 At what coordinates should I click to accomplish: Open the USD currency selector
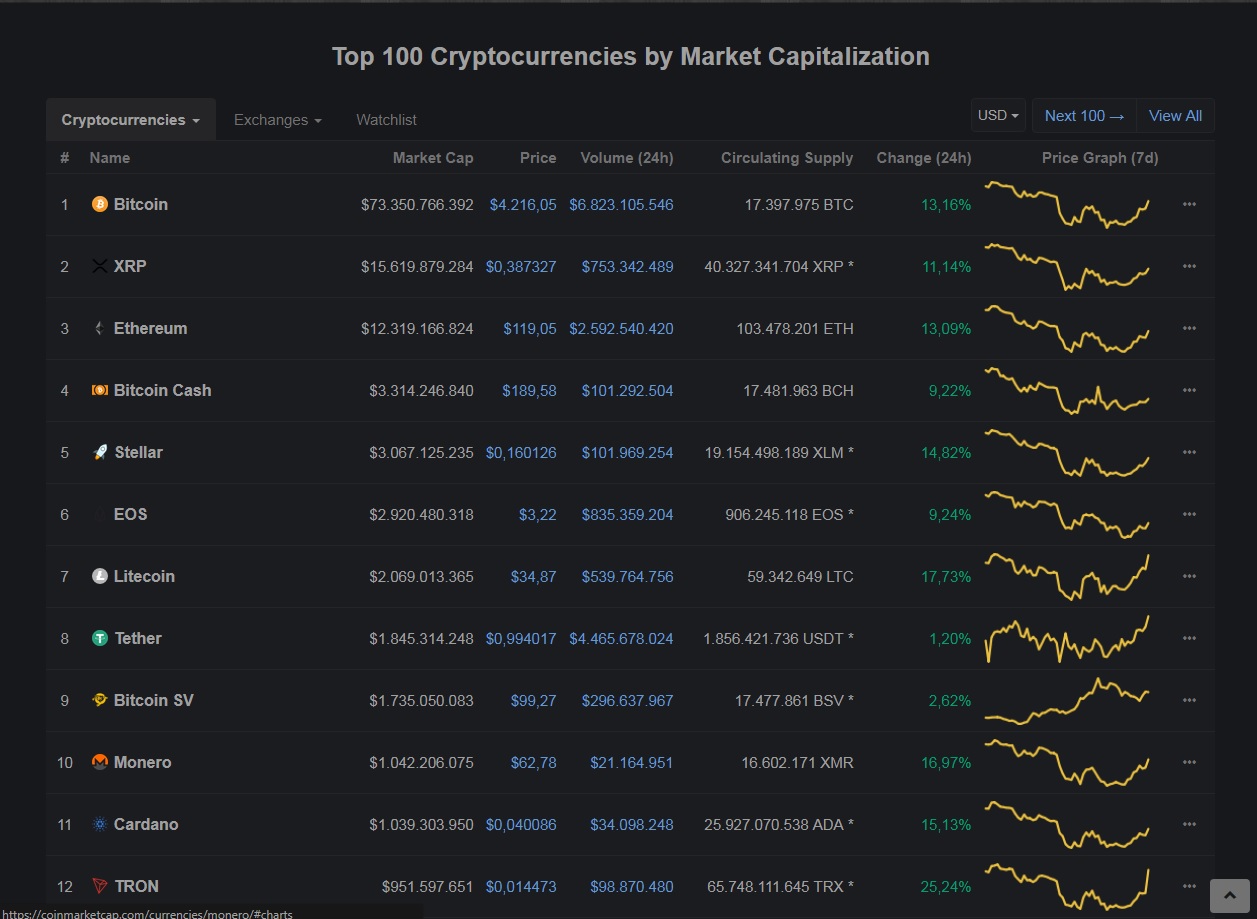998,116
